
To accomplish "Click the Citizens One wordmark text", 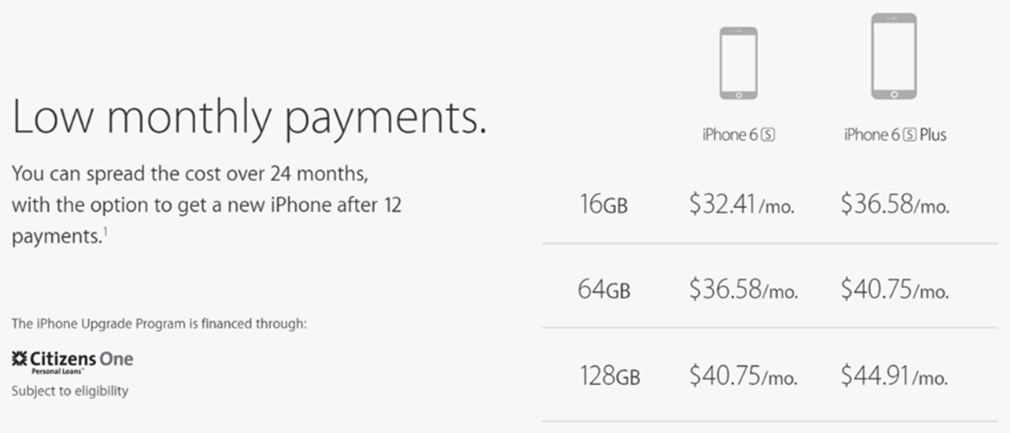I will 82,359.
